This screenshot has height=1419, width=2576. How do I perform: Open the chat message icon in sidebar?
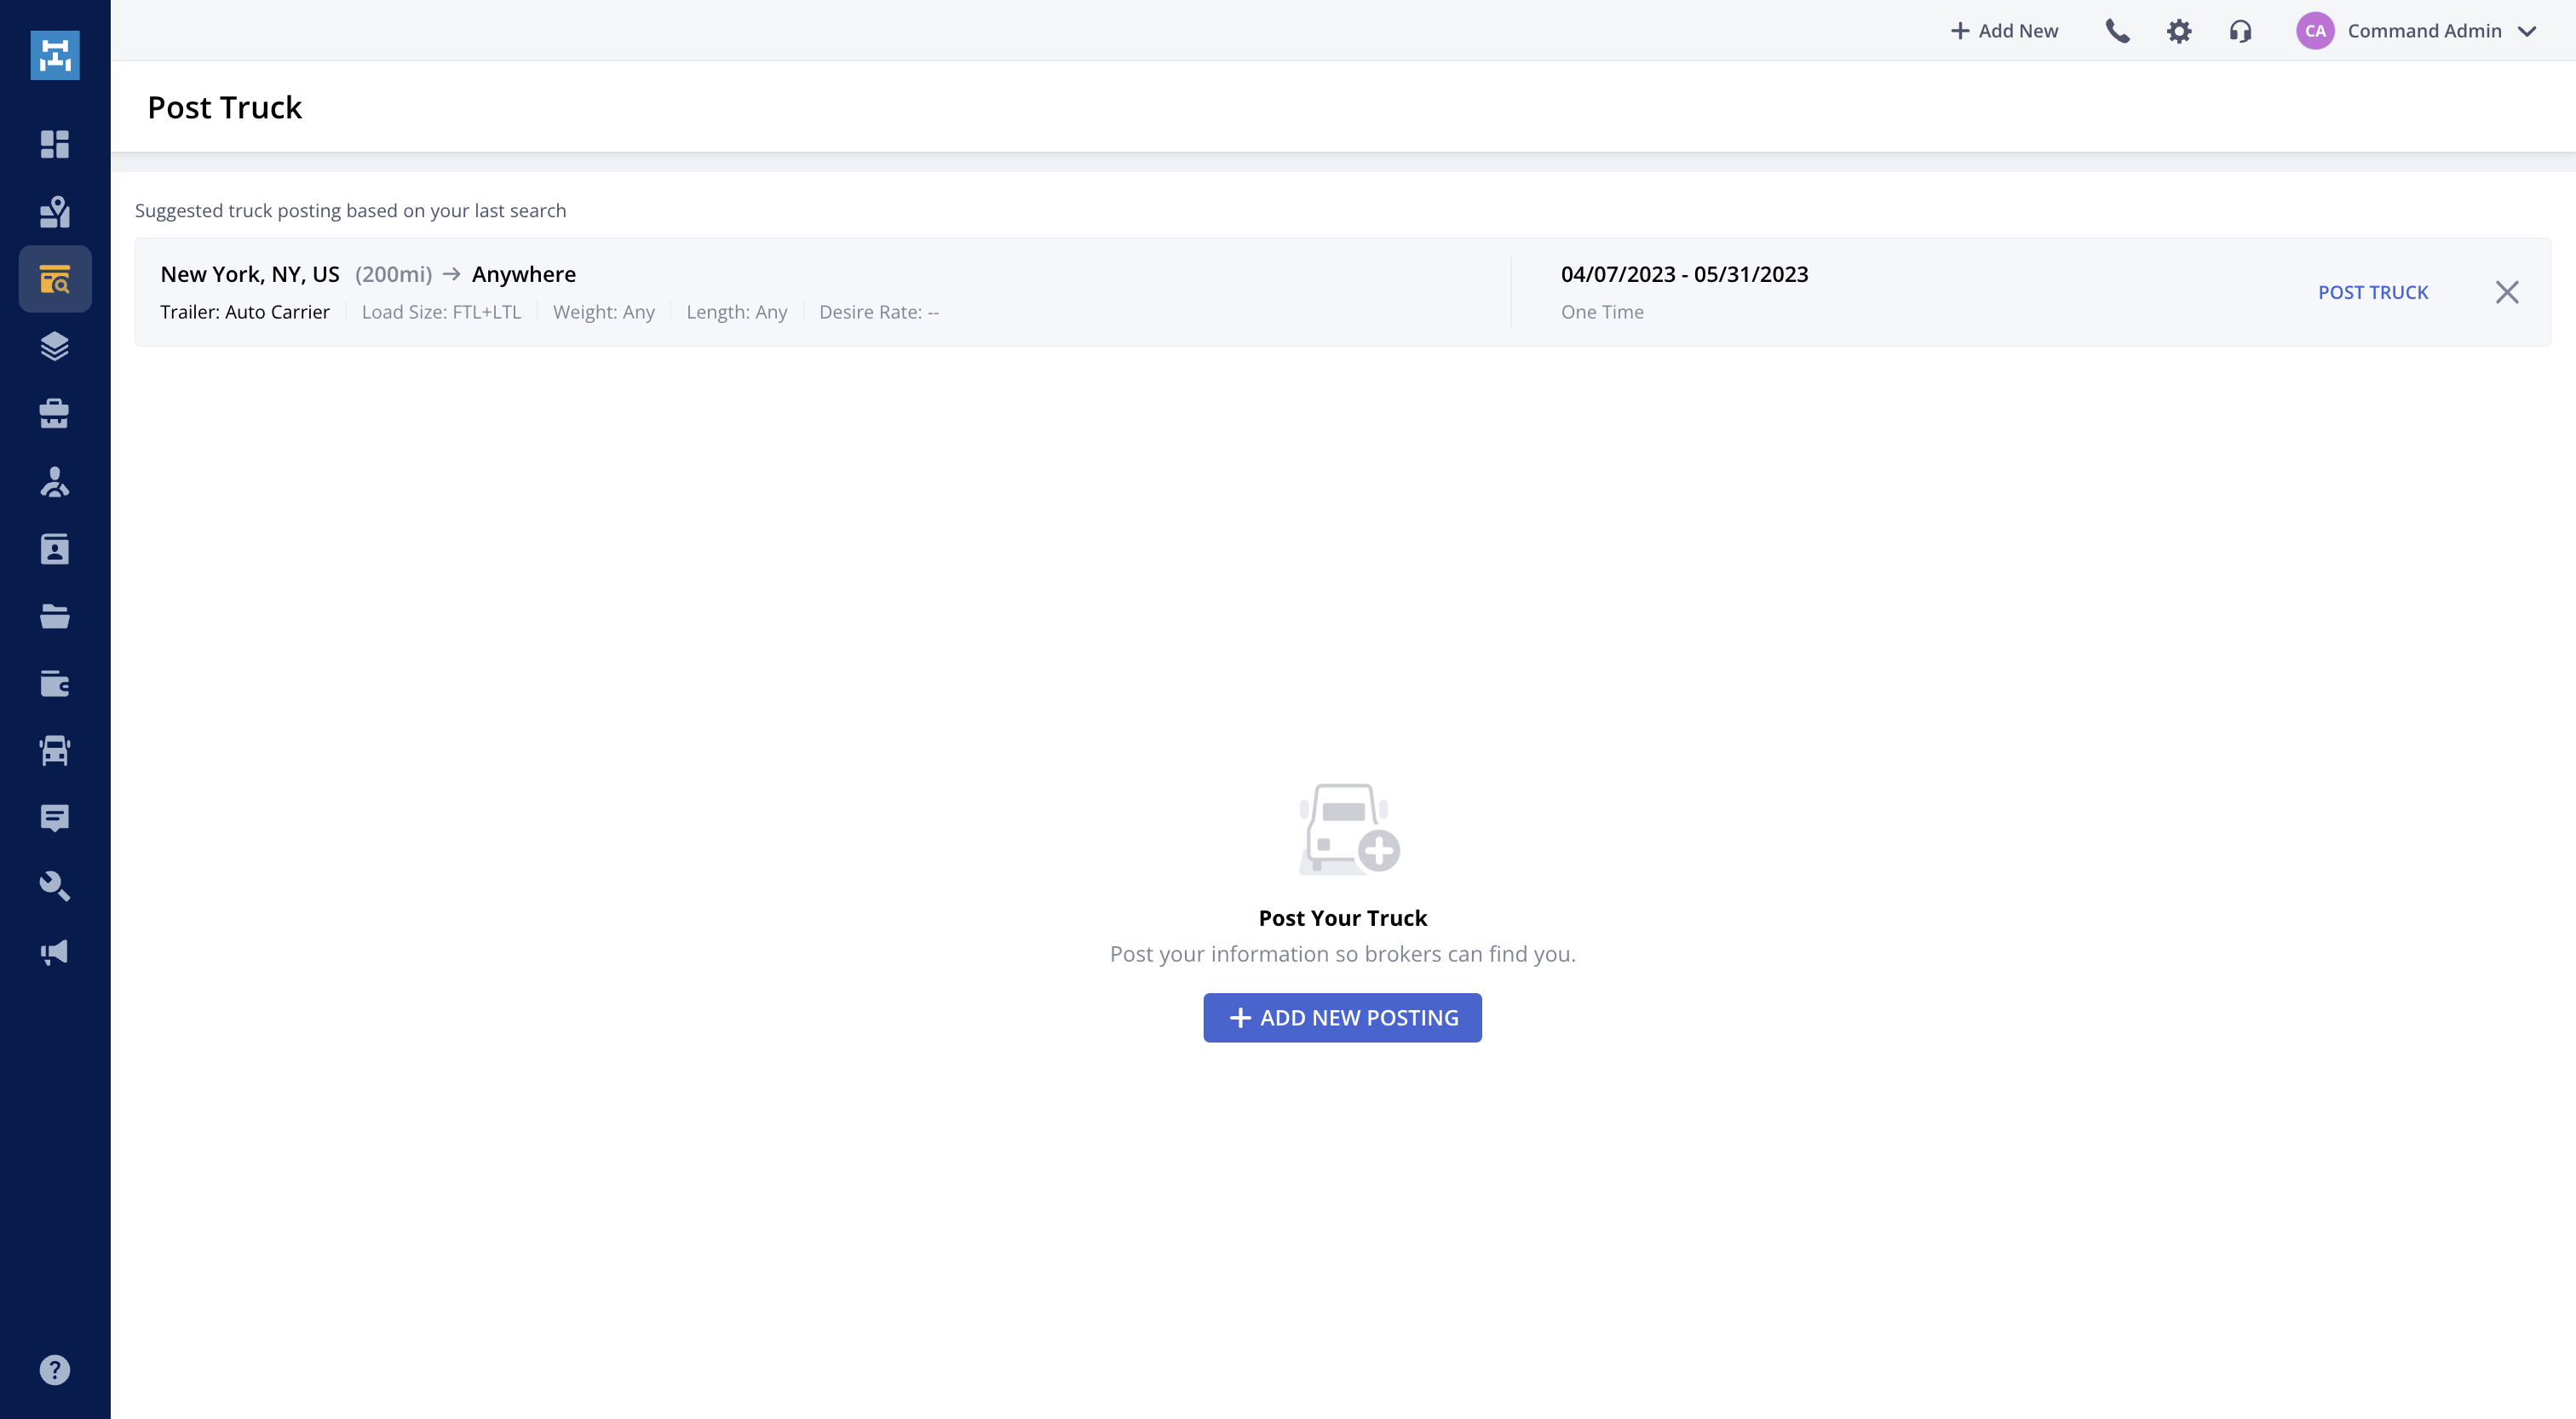[55, 818]
